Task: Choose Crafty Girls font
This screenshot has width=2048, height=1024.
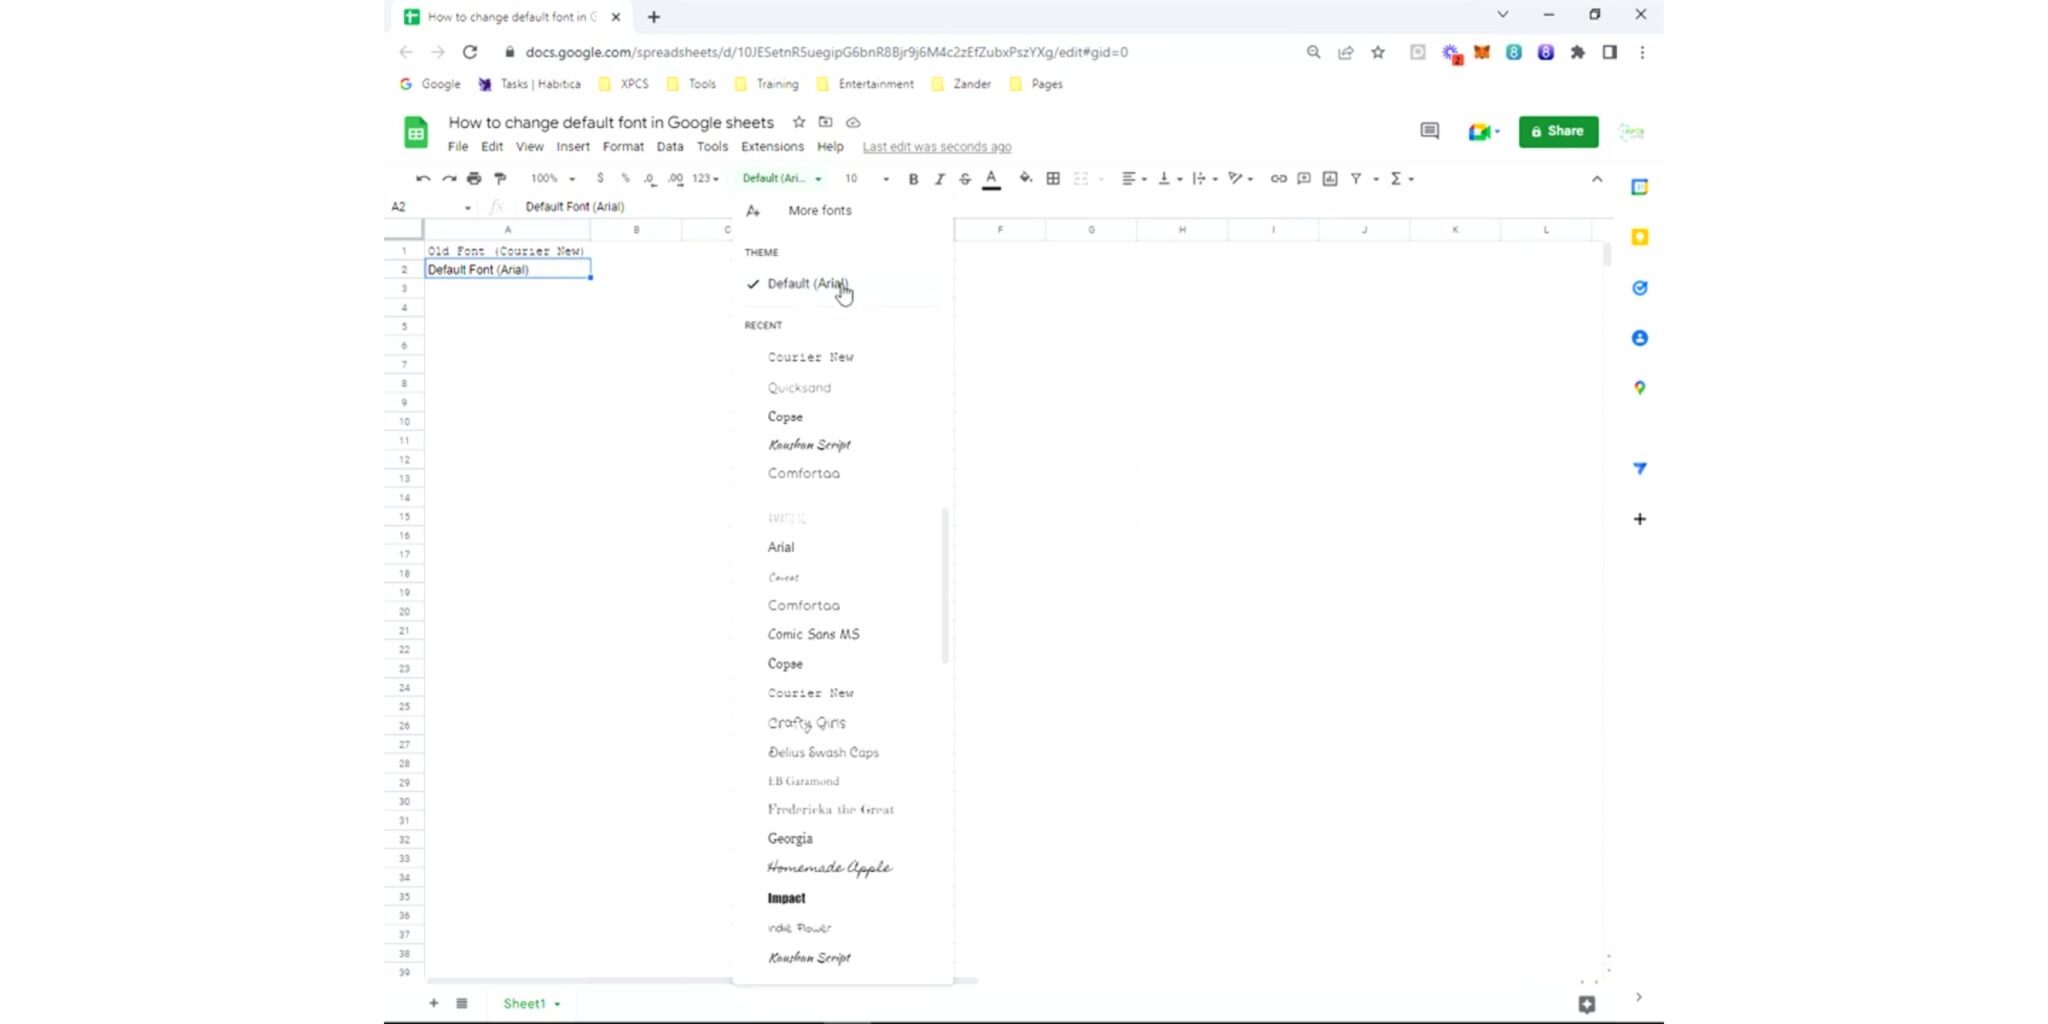Action: click(x=806, y=723)
